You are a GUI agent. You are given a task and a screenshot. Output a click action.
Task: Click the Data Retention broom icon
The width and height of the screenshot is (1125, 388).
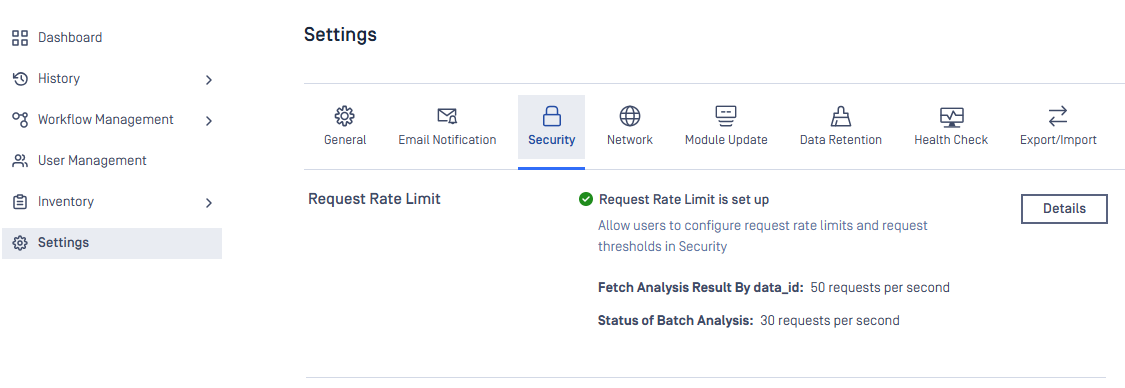[x=840, y=115]
